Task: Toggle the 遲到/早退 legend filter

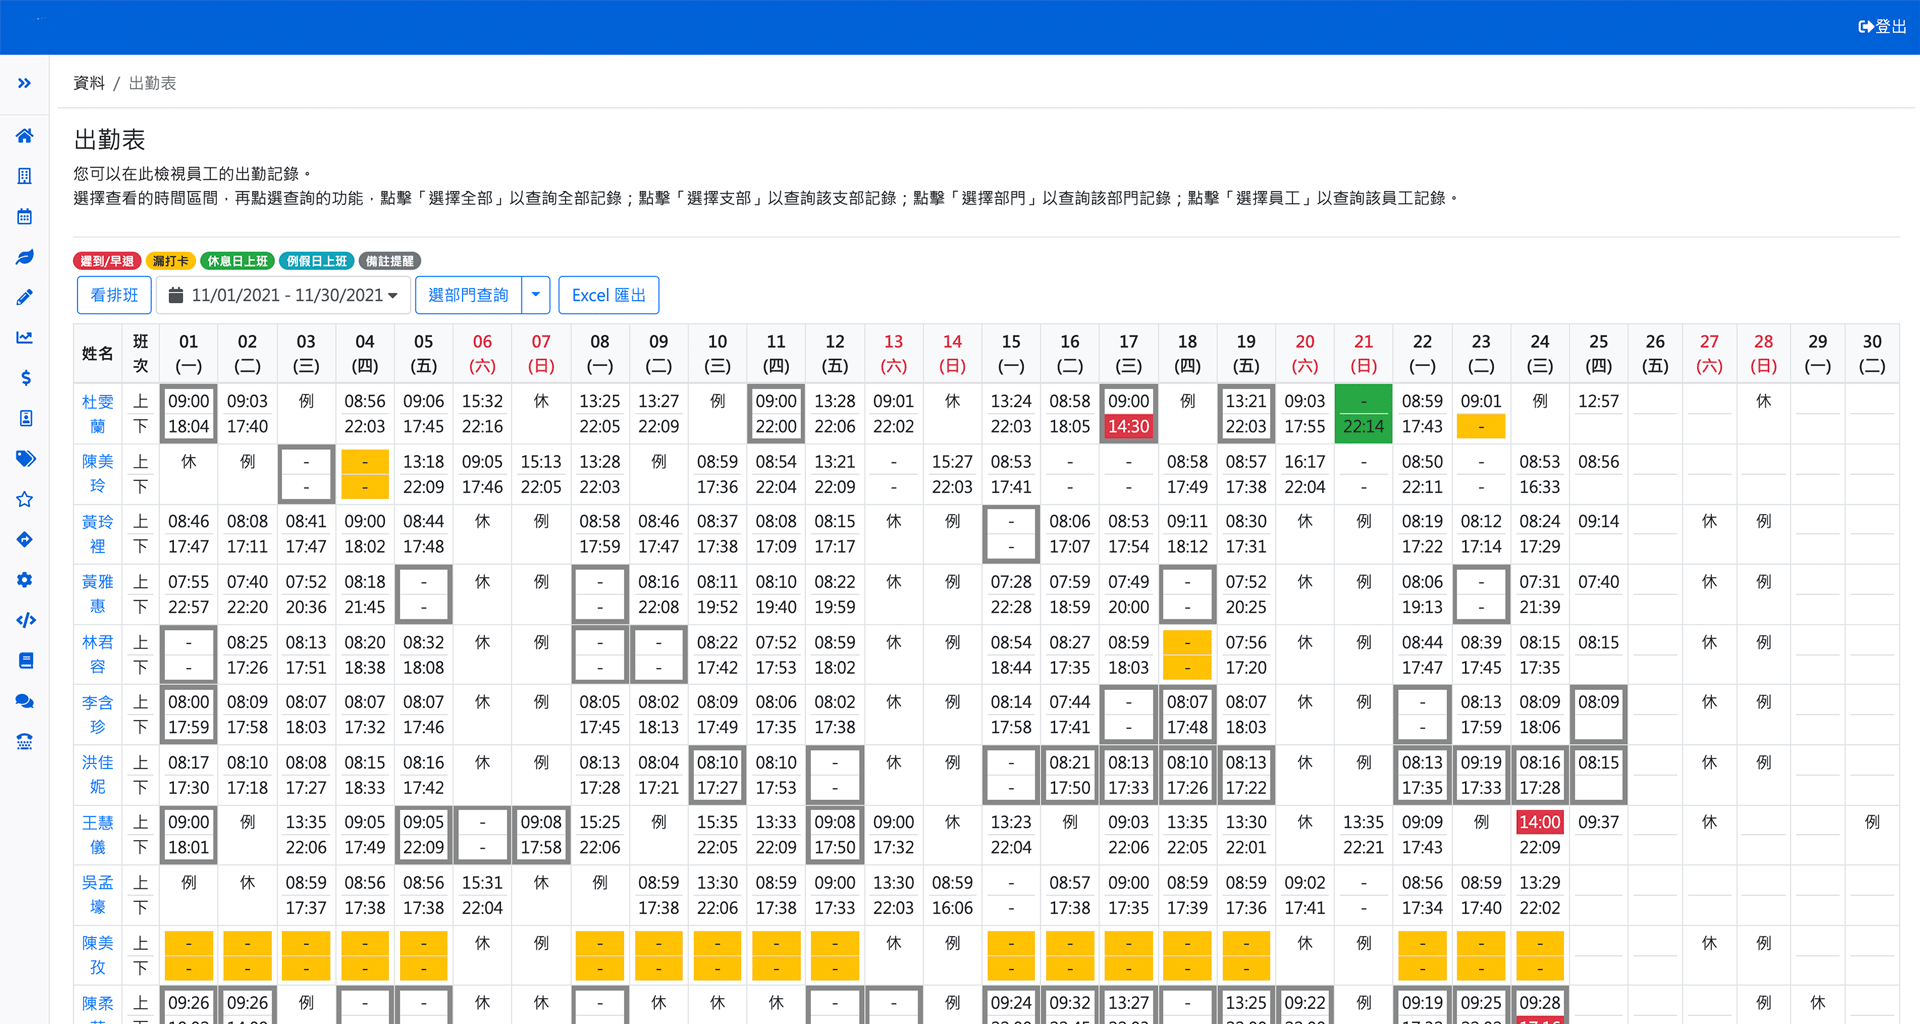Action: pos(107,261)
